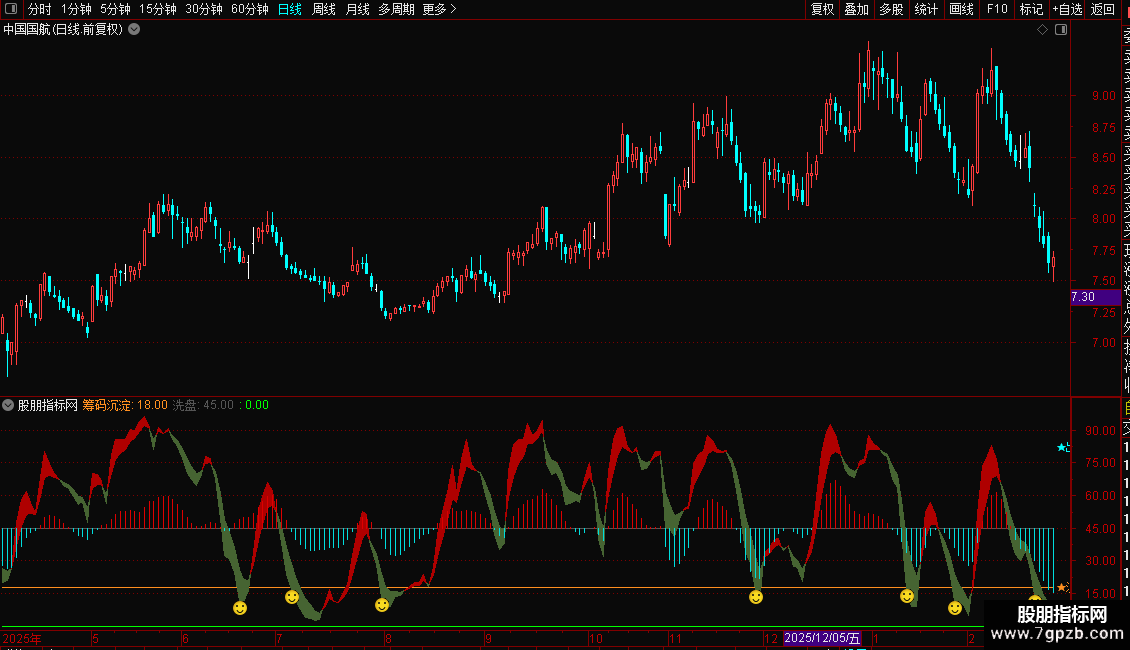This screenshot has height=650, width=1130.
Task: Click the smiley signal near the 7 month label
Action: [x=292, y=597]
